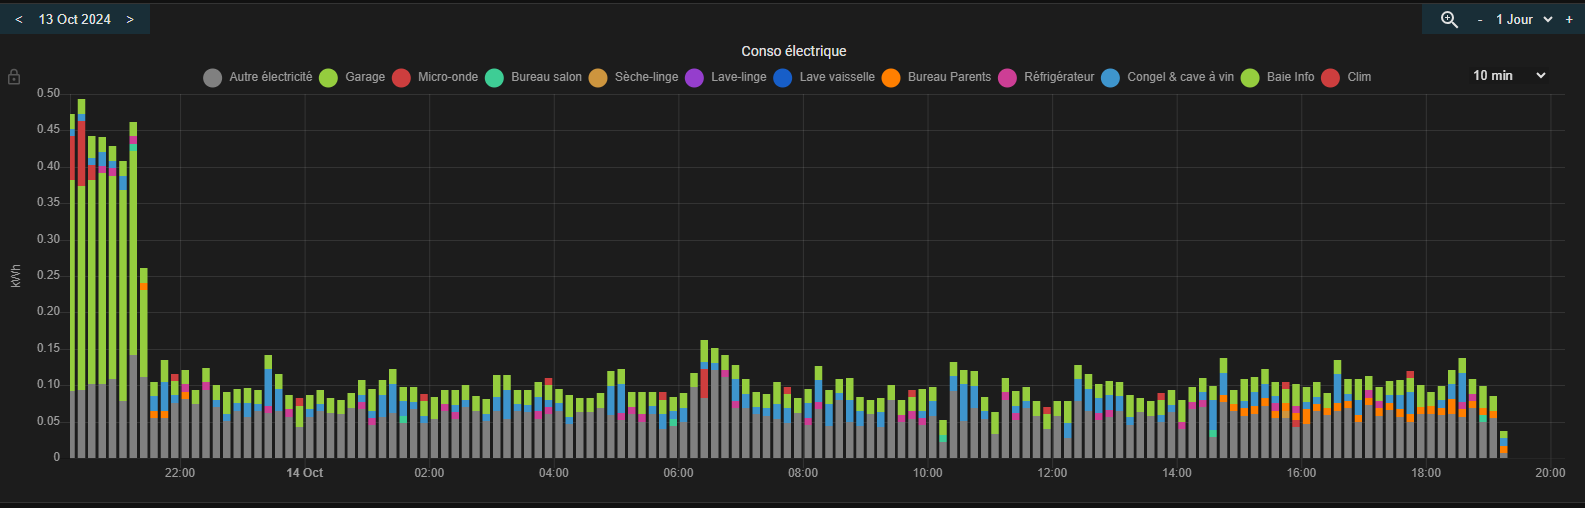Screen dimensions: 1585x508
Task: Go to next day with right arrow
Action: (x=130, y=20)
